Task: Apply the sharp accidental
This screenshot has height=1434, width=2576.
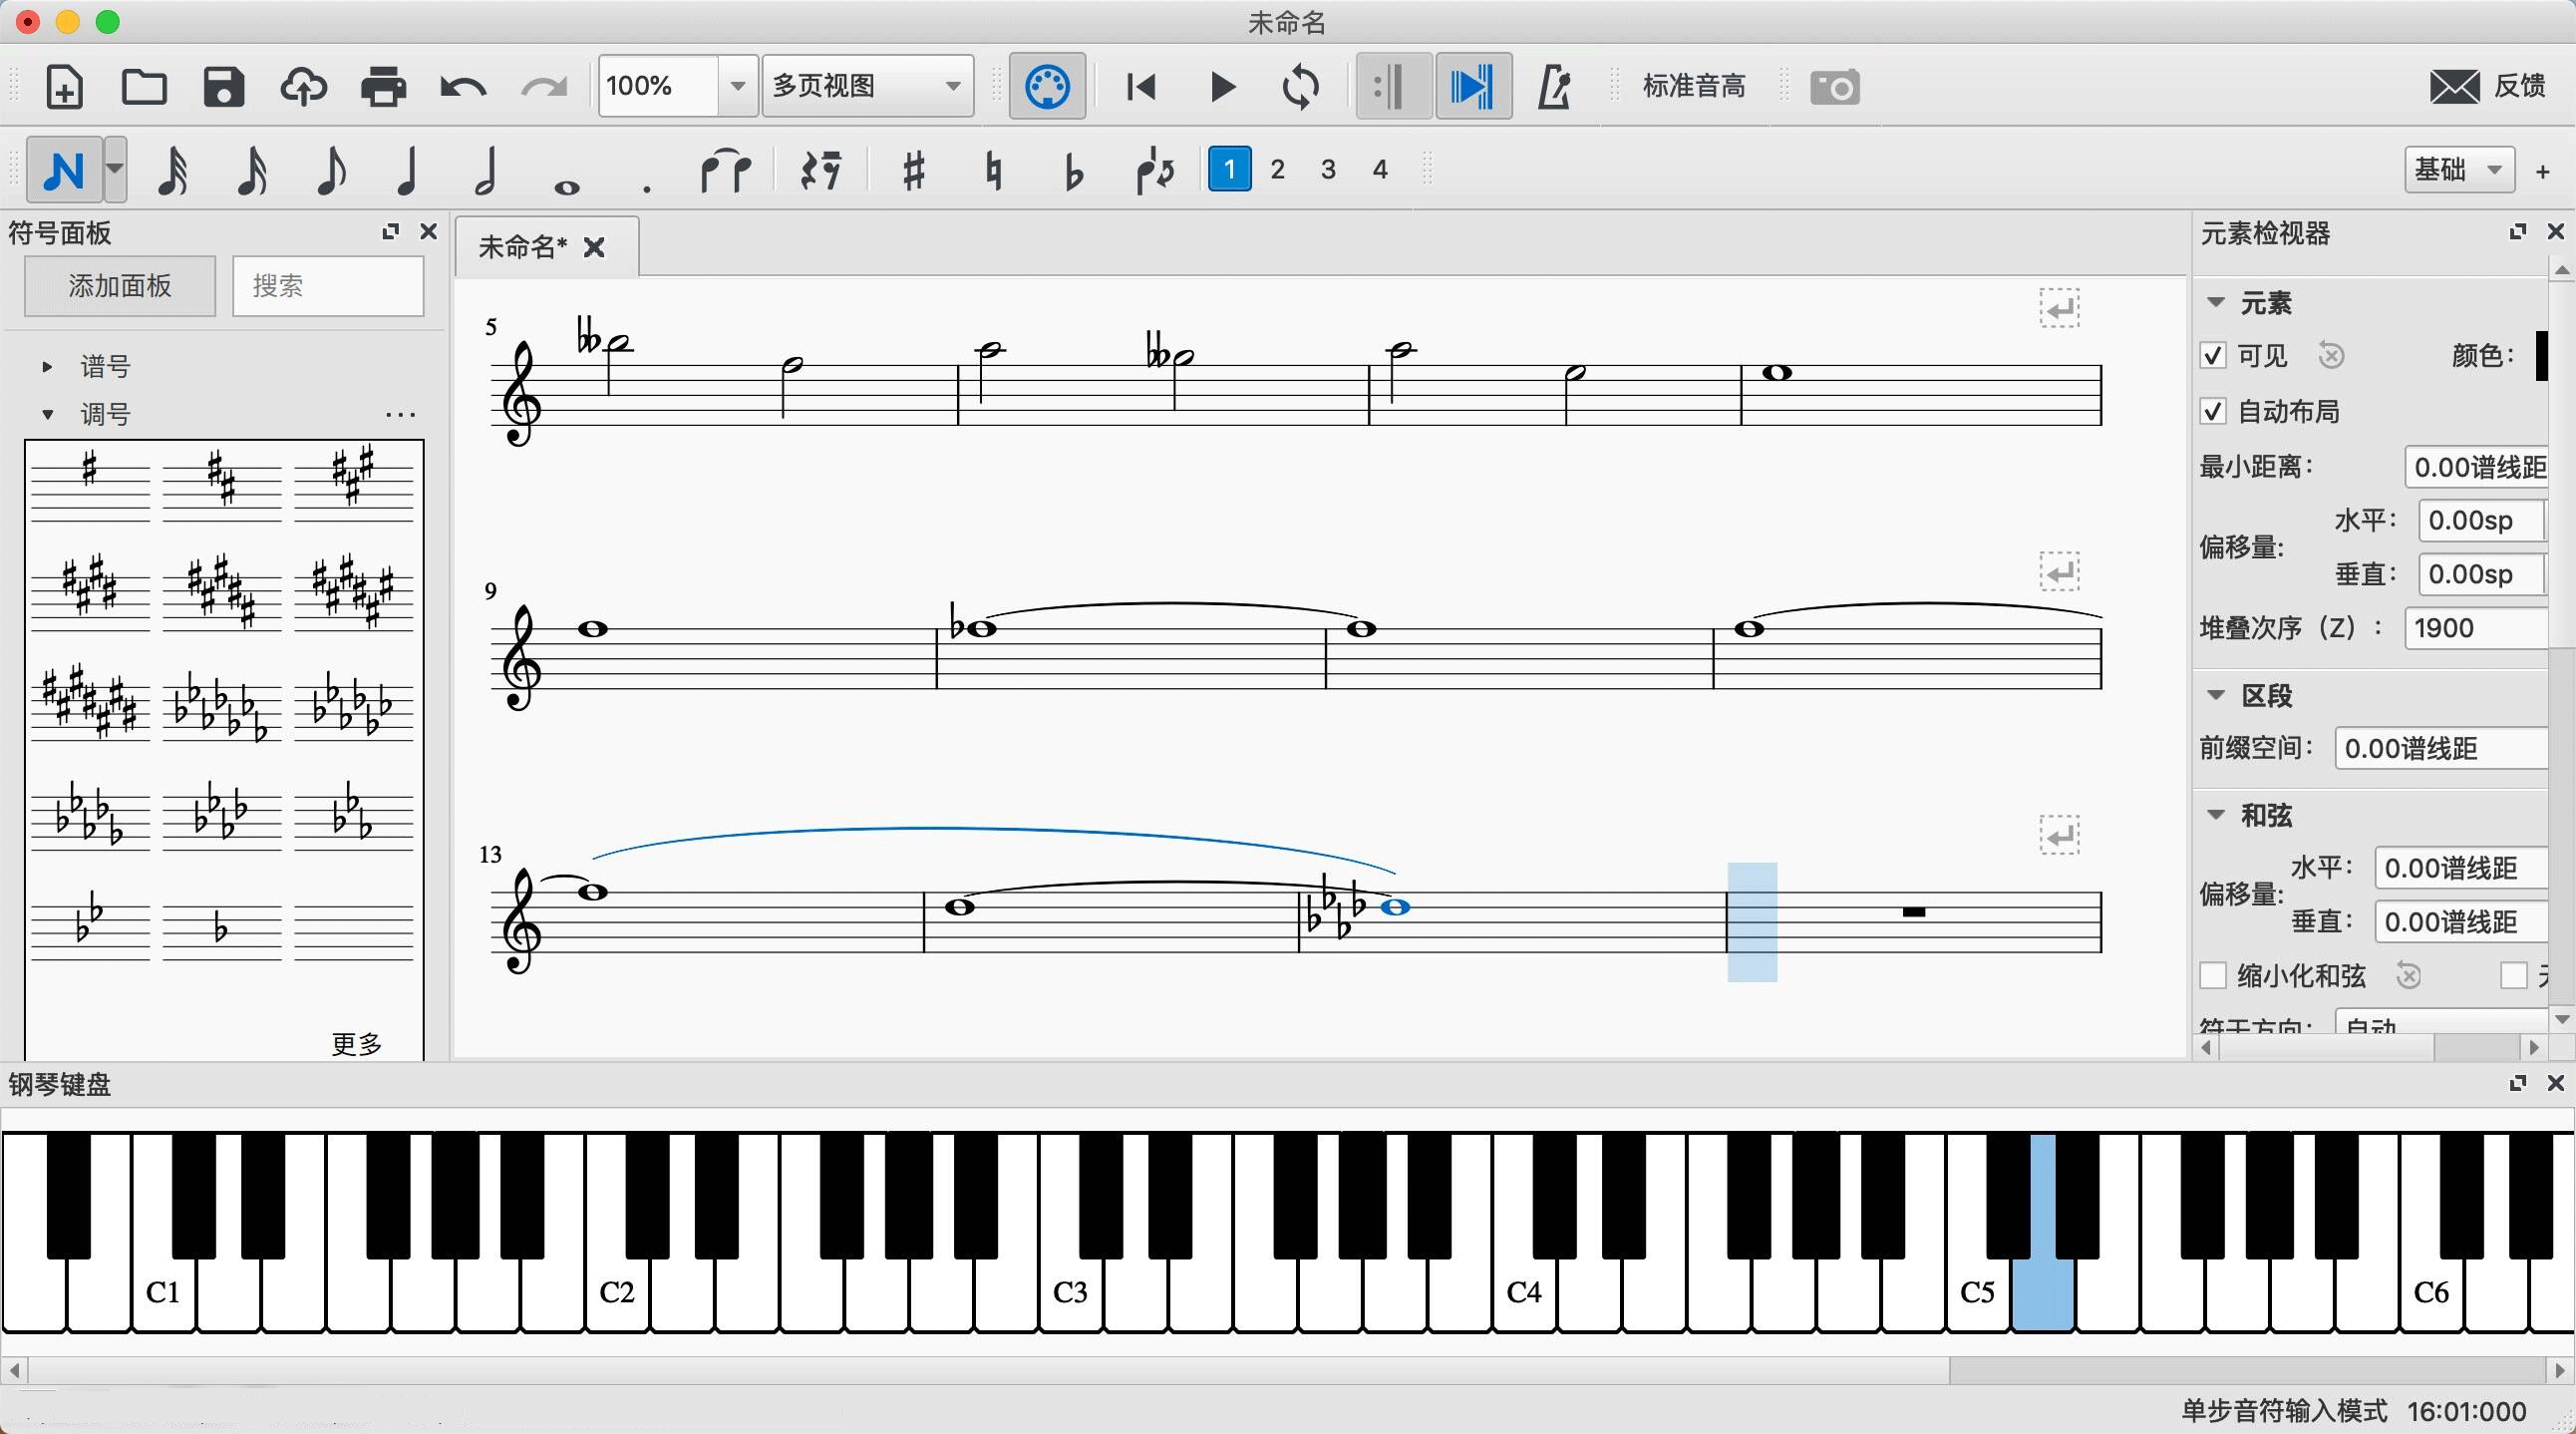Action: (913, 170)
